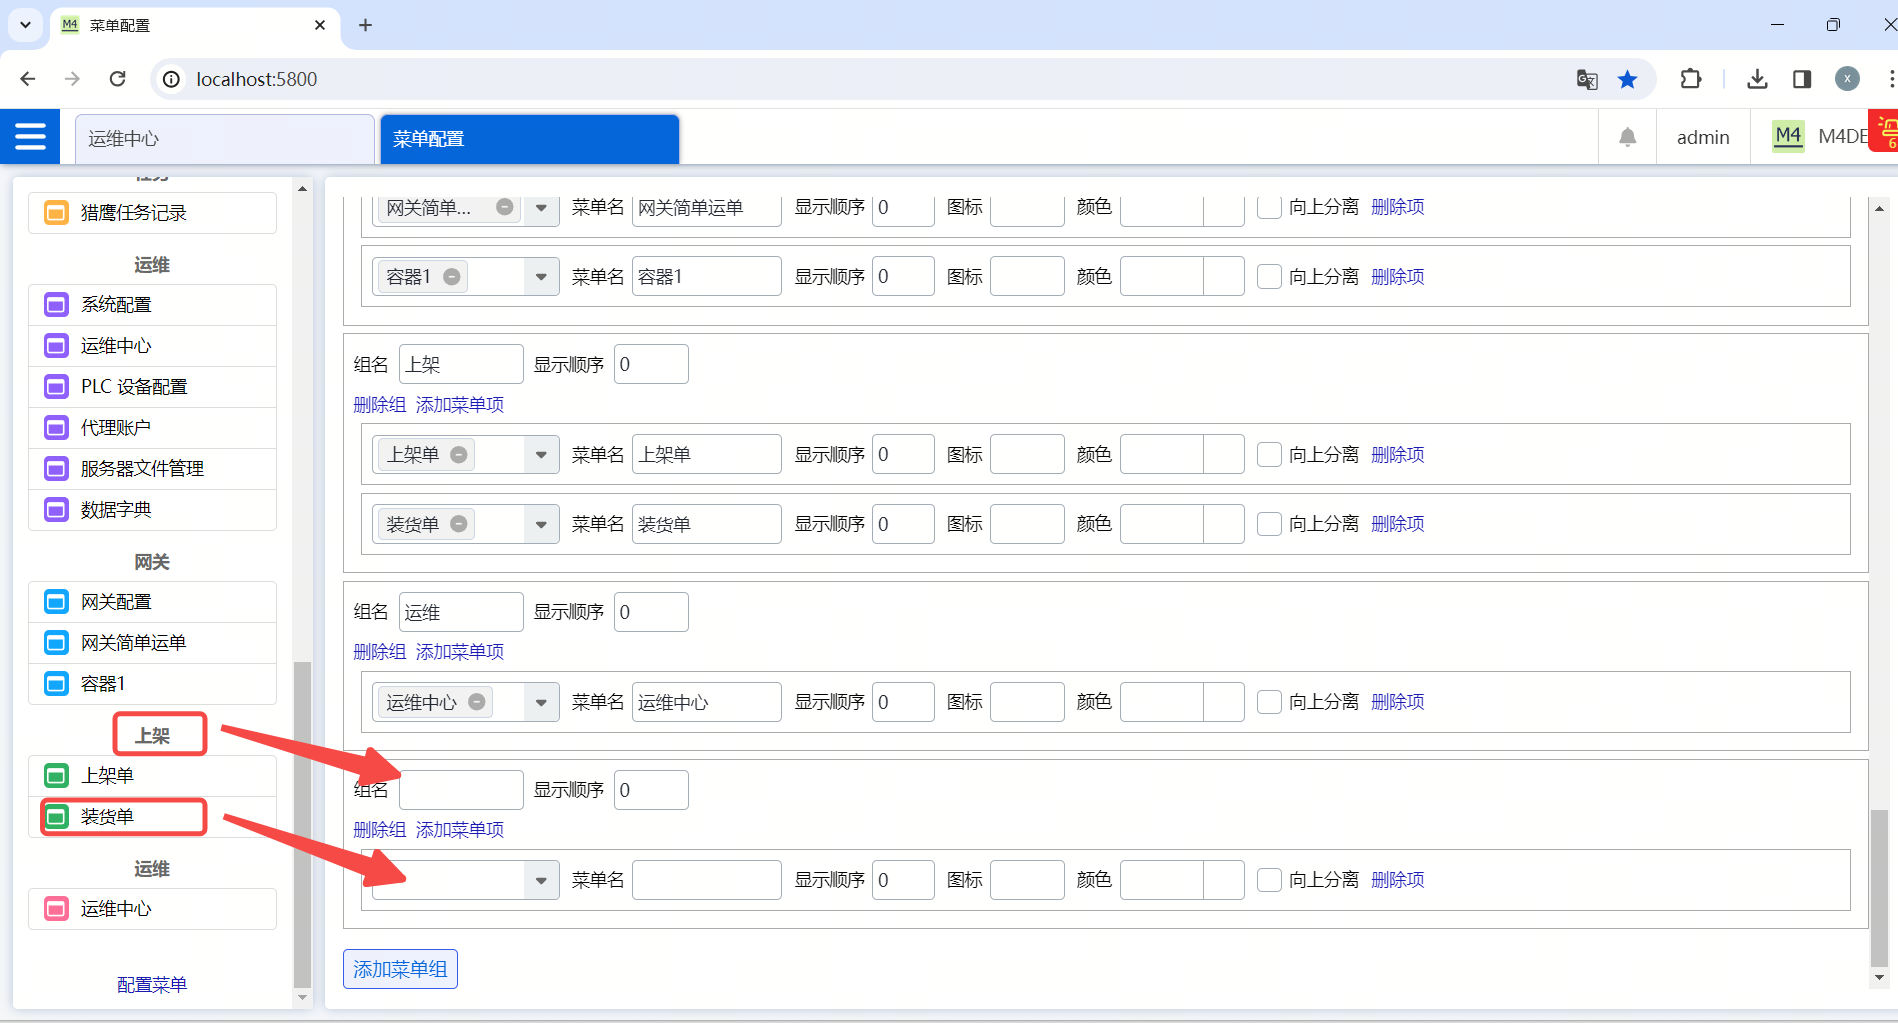Click the sidebar 装货单 green icon
Viewport: 1898px width, 1023px height.
click(x=56, y=817)
